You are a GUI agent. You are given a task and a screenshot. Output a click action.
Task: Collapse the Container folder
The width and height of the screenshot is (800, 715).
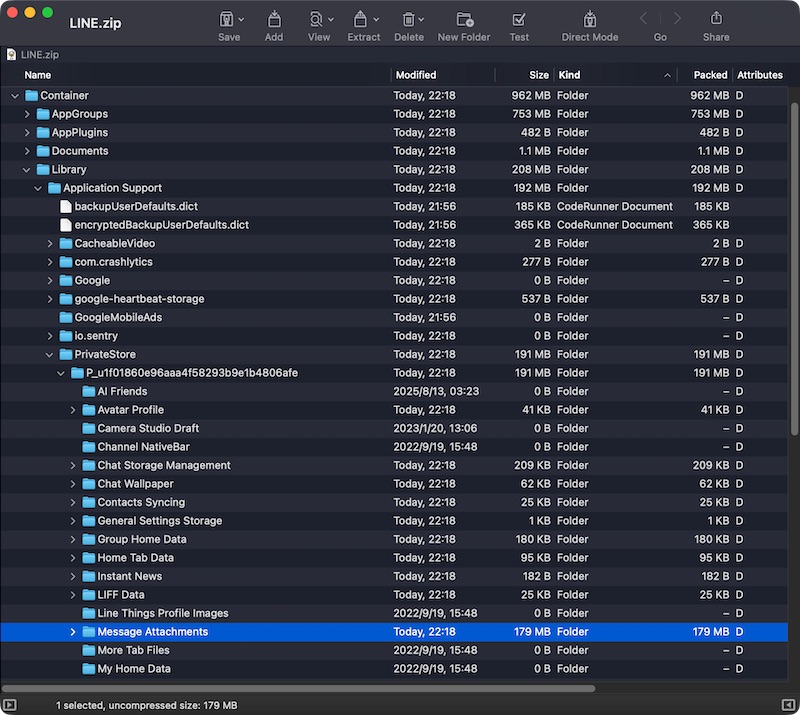[15, 95]
